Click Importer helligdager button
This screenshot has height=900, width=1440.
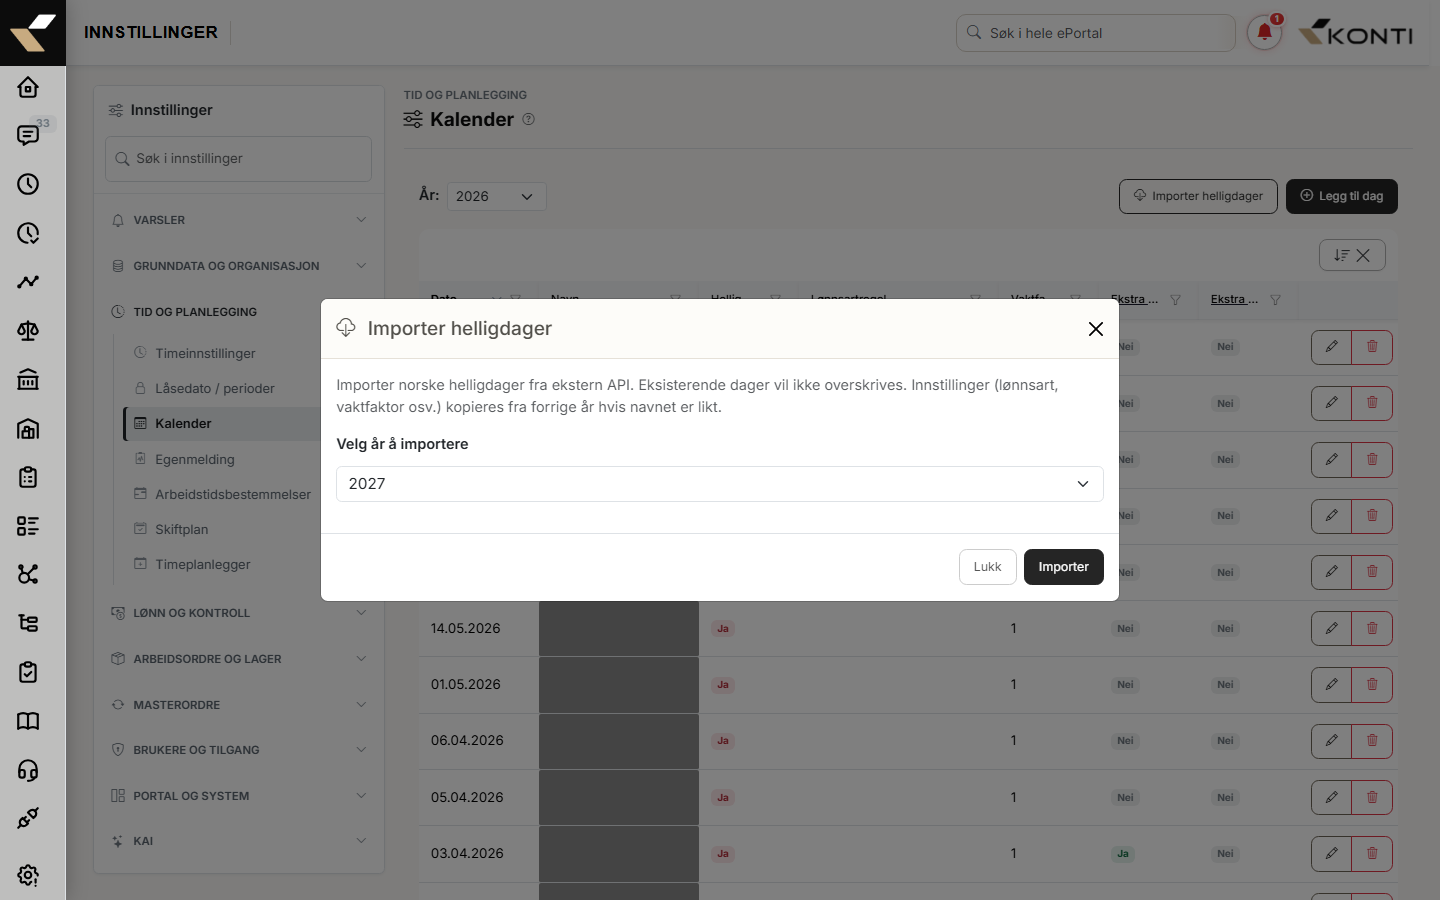1198,196
